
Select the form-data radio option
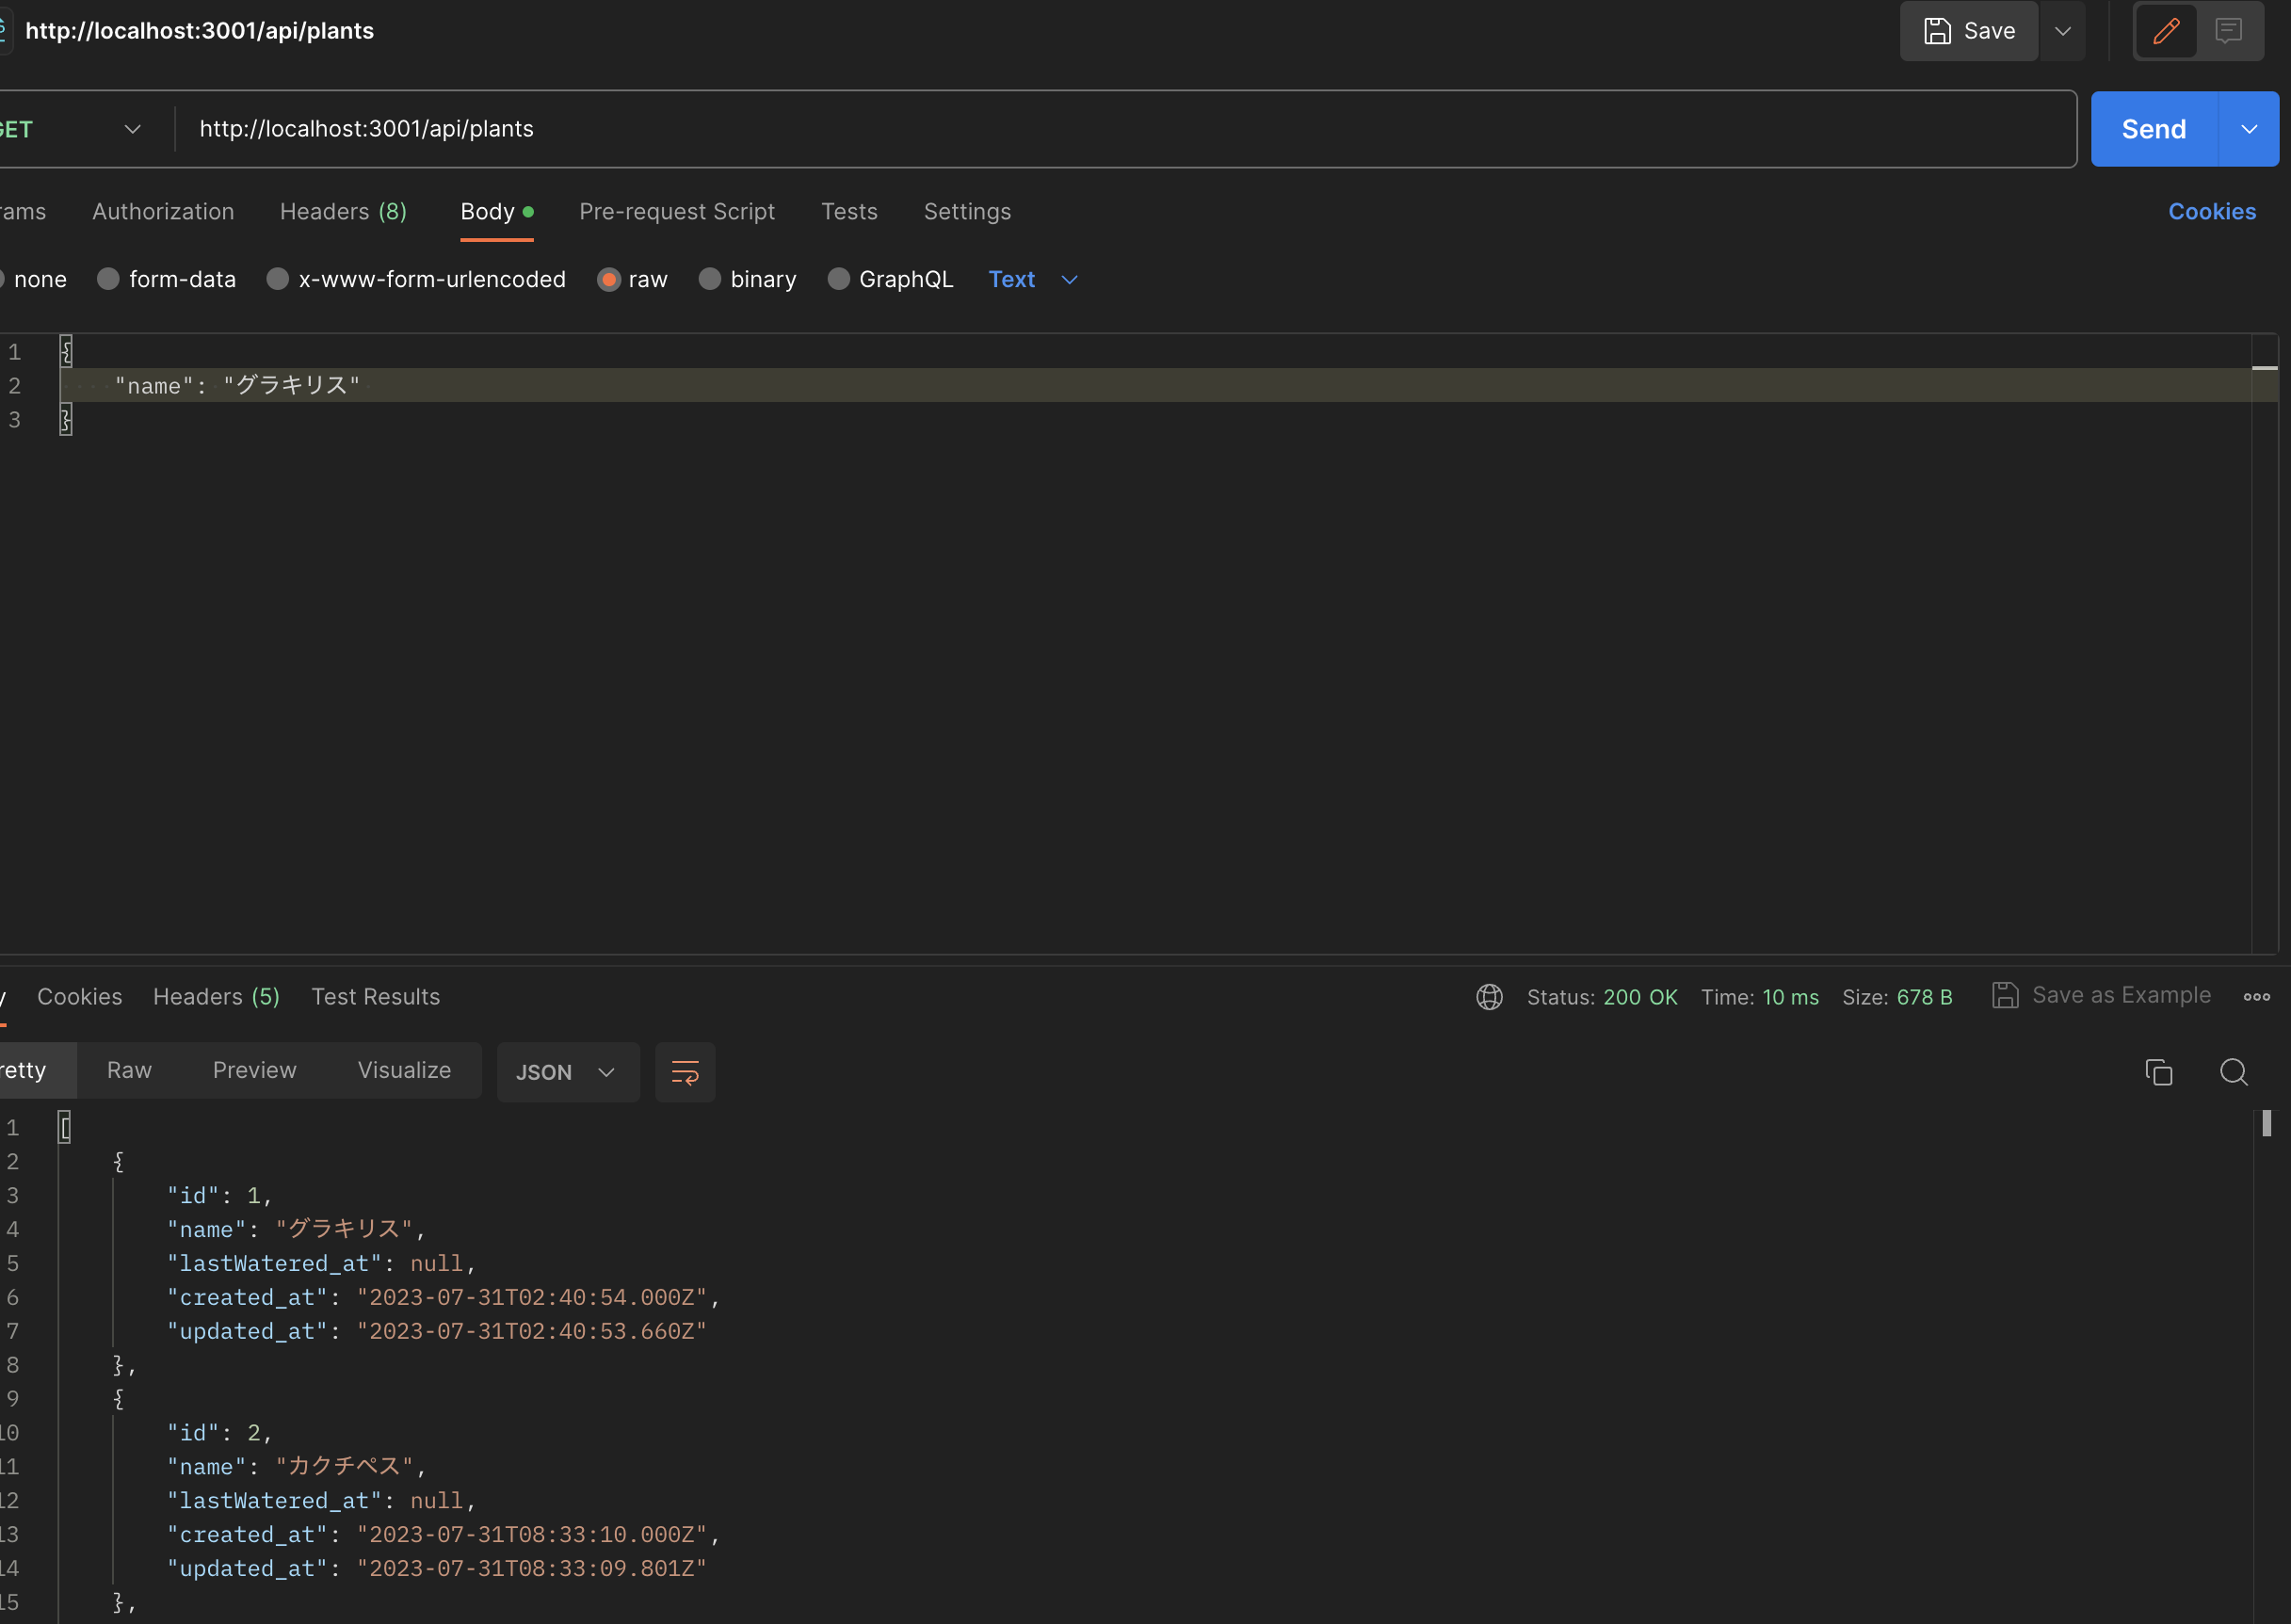click(108, 279)
